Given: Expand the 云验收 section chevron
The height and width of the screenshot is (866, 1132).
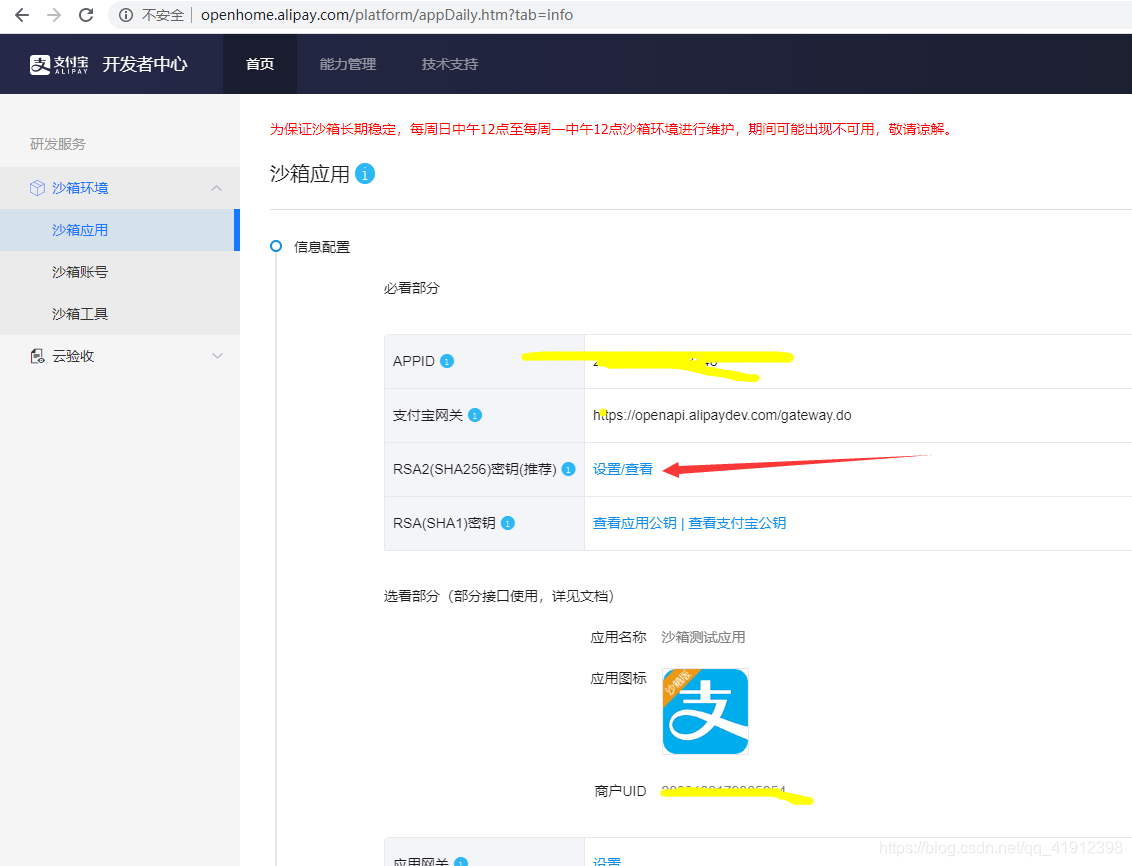Looking at the screenshot, I should pyautogui.click(x=217, y=356).
